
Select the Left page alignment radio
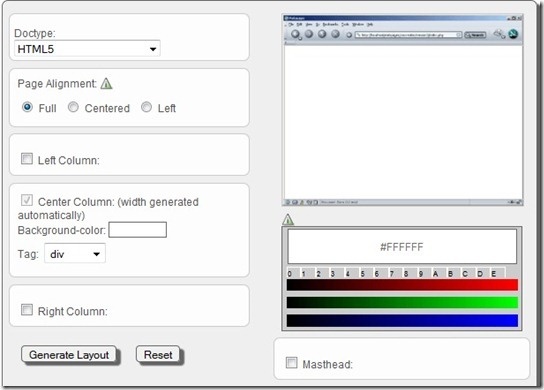coord(146,107)
